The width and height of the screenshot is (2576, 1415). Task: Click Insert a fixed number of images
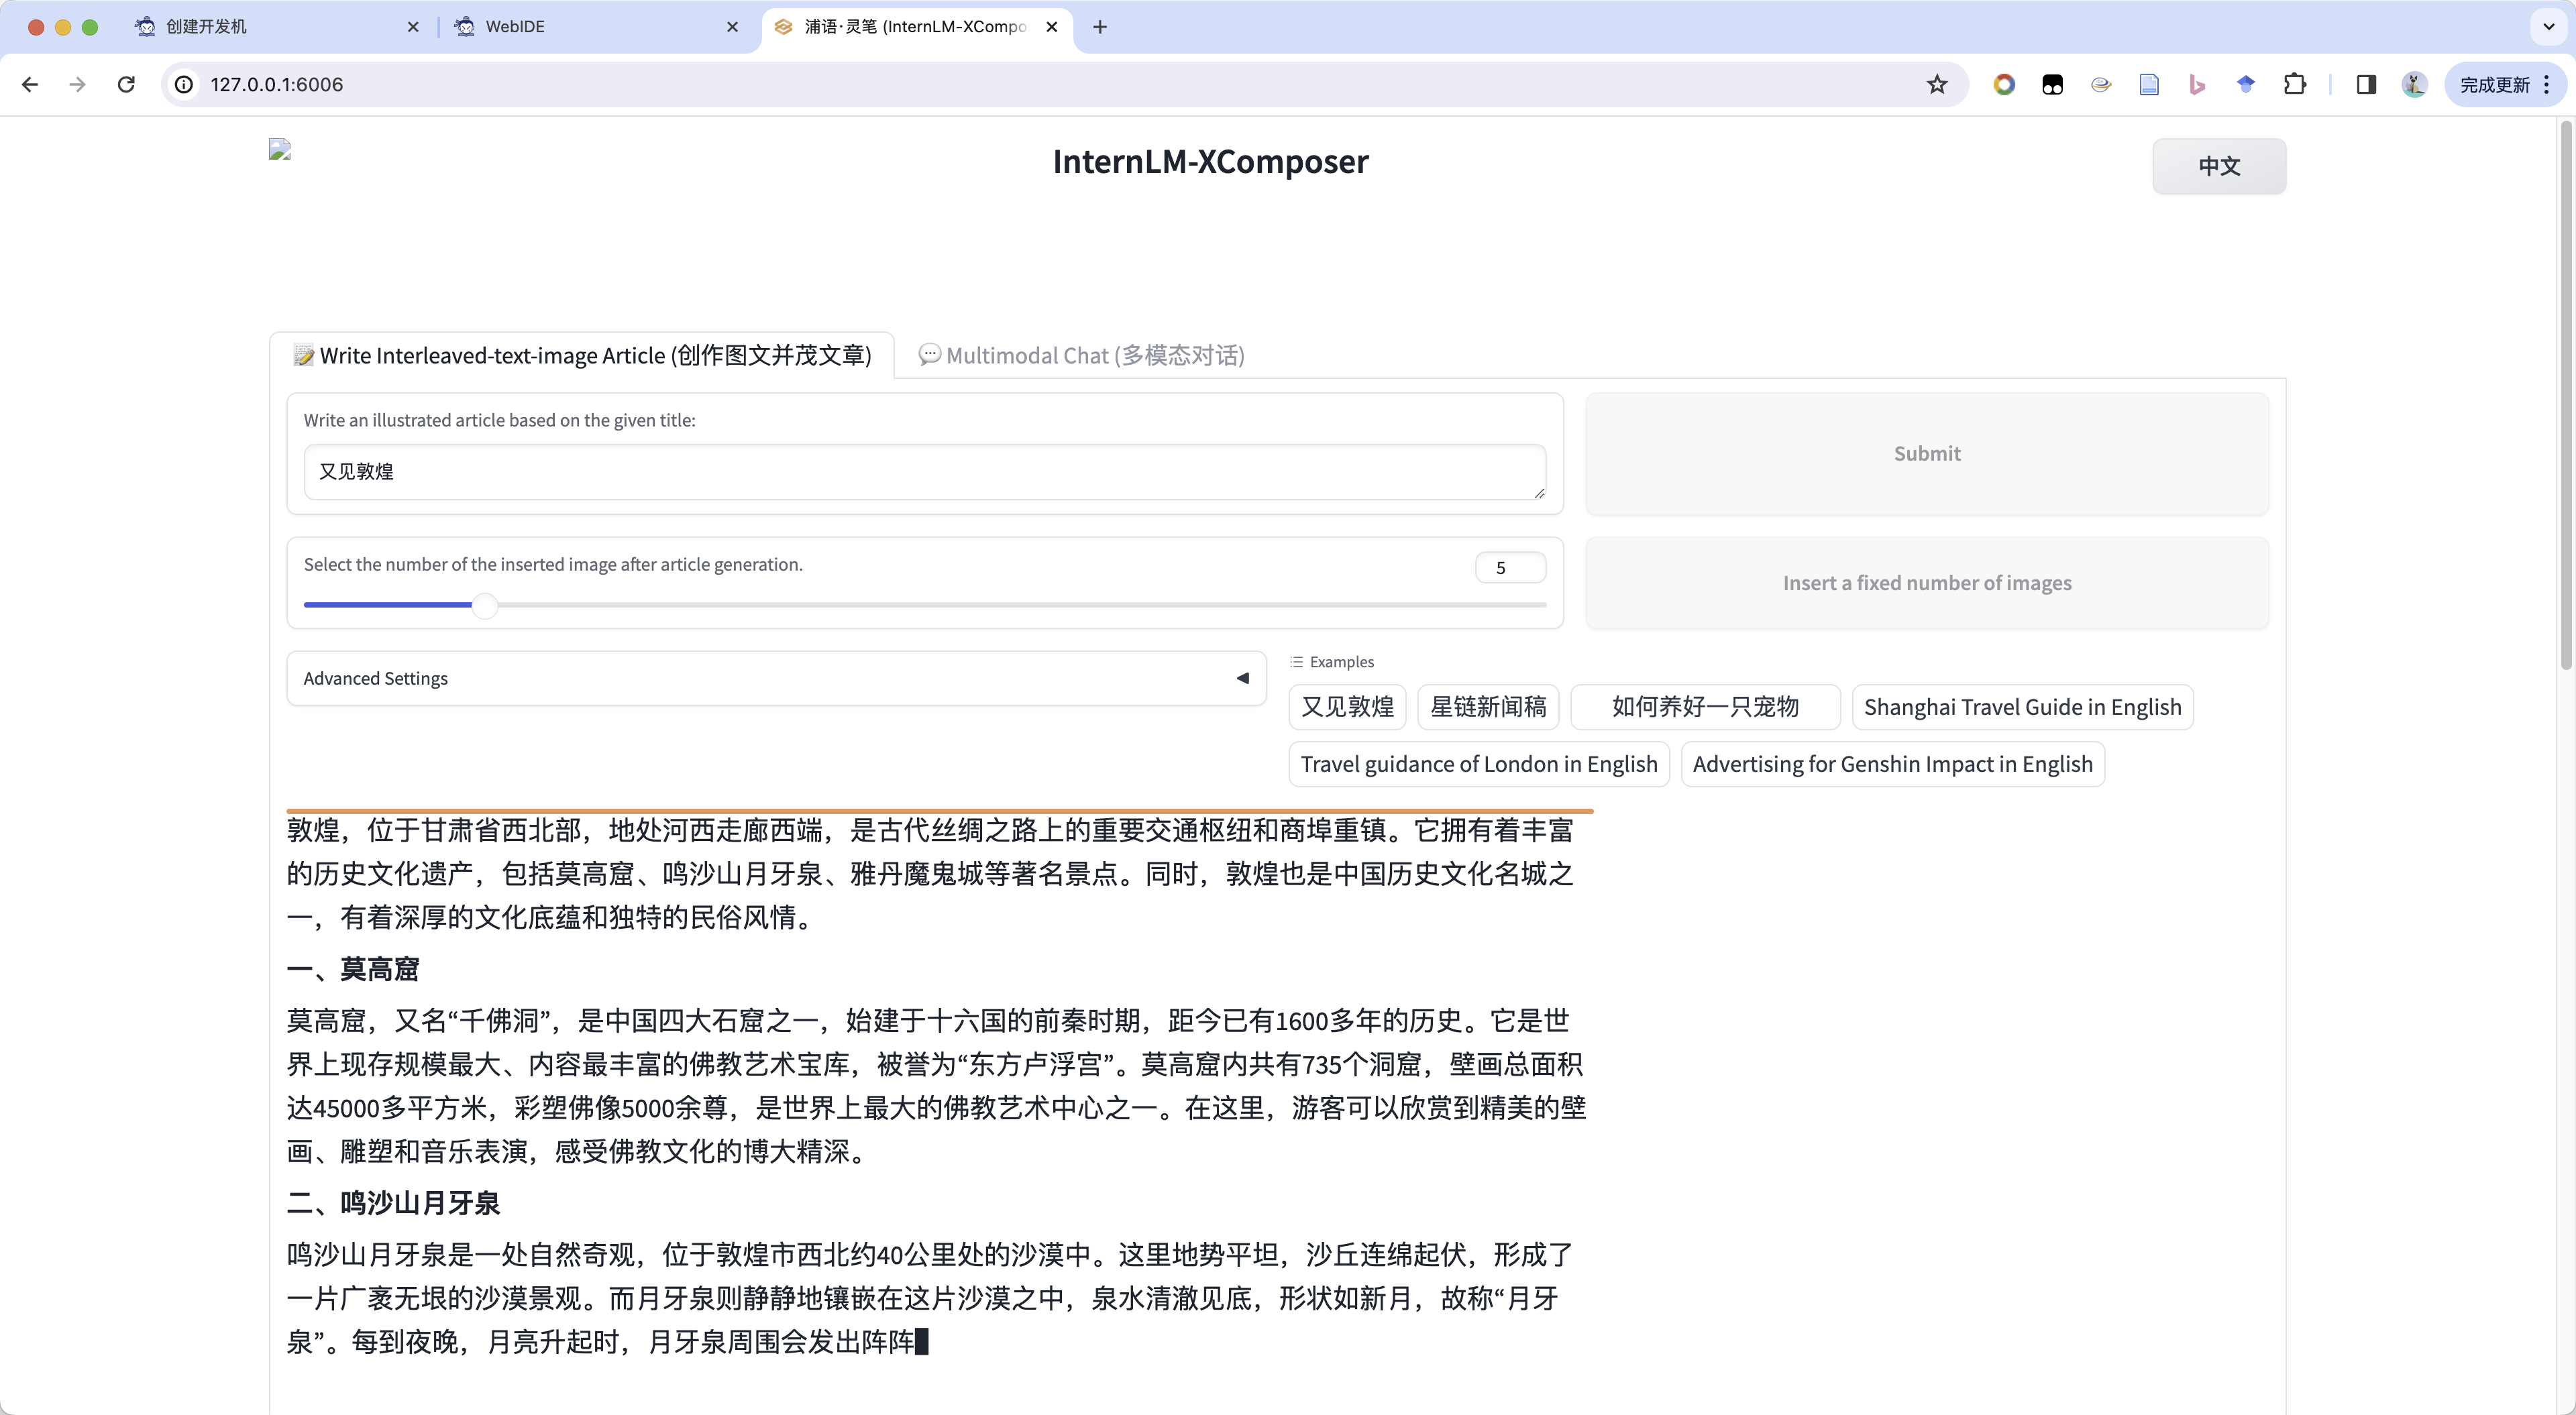1926,583
